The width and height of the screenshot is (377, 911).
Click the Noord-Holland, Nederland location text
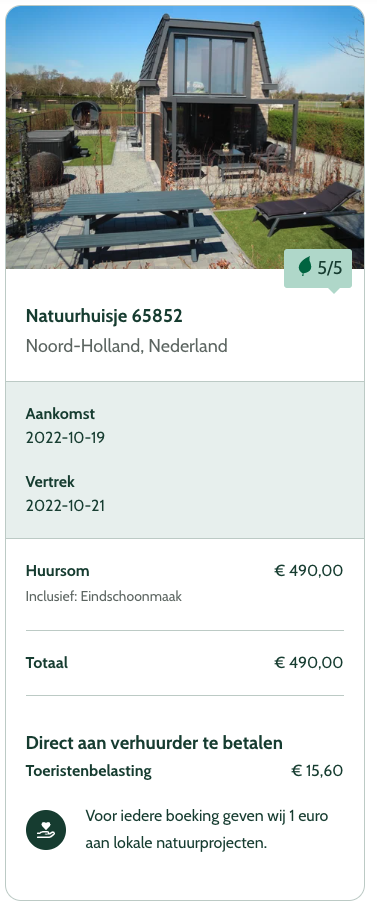127,346
